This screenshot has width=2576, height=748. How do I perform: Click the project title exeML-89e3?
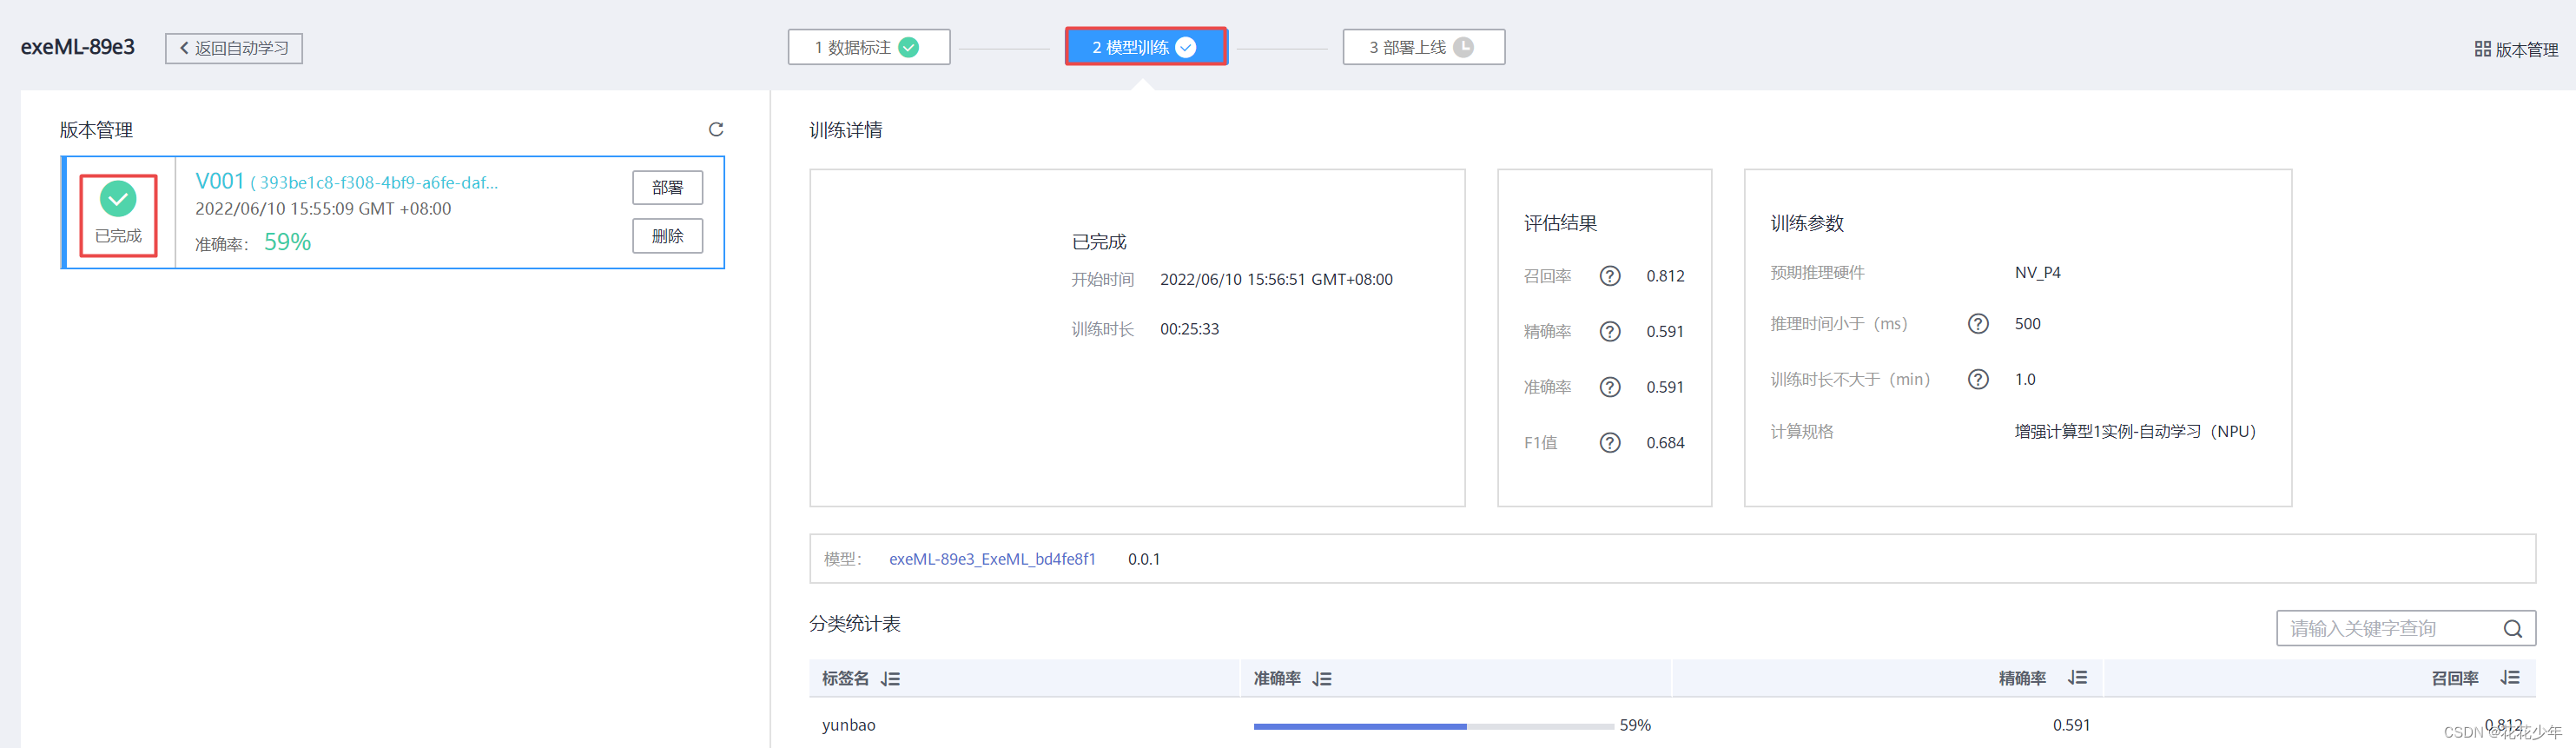77,47
